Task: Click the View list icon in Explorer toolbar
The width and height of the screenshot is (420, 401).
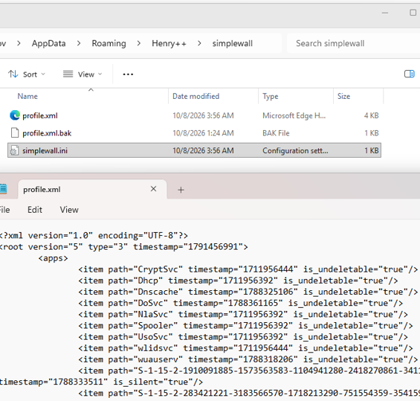Action: 68,74
